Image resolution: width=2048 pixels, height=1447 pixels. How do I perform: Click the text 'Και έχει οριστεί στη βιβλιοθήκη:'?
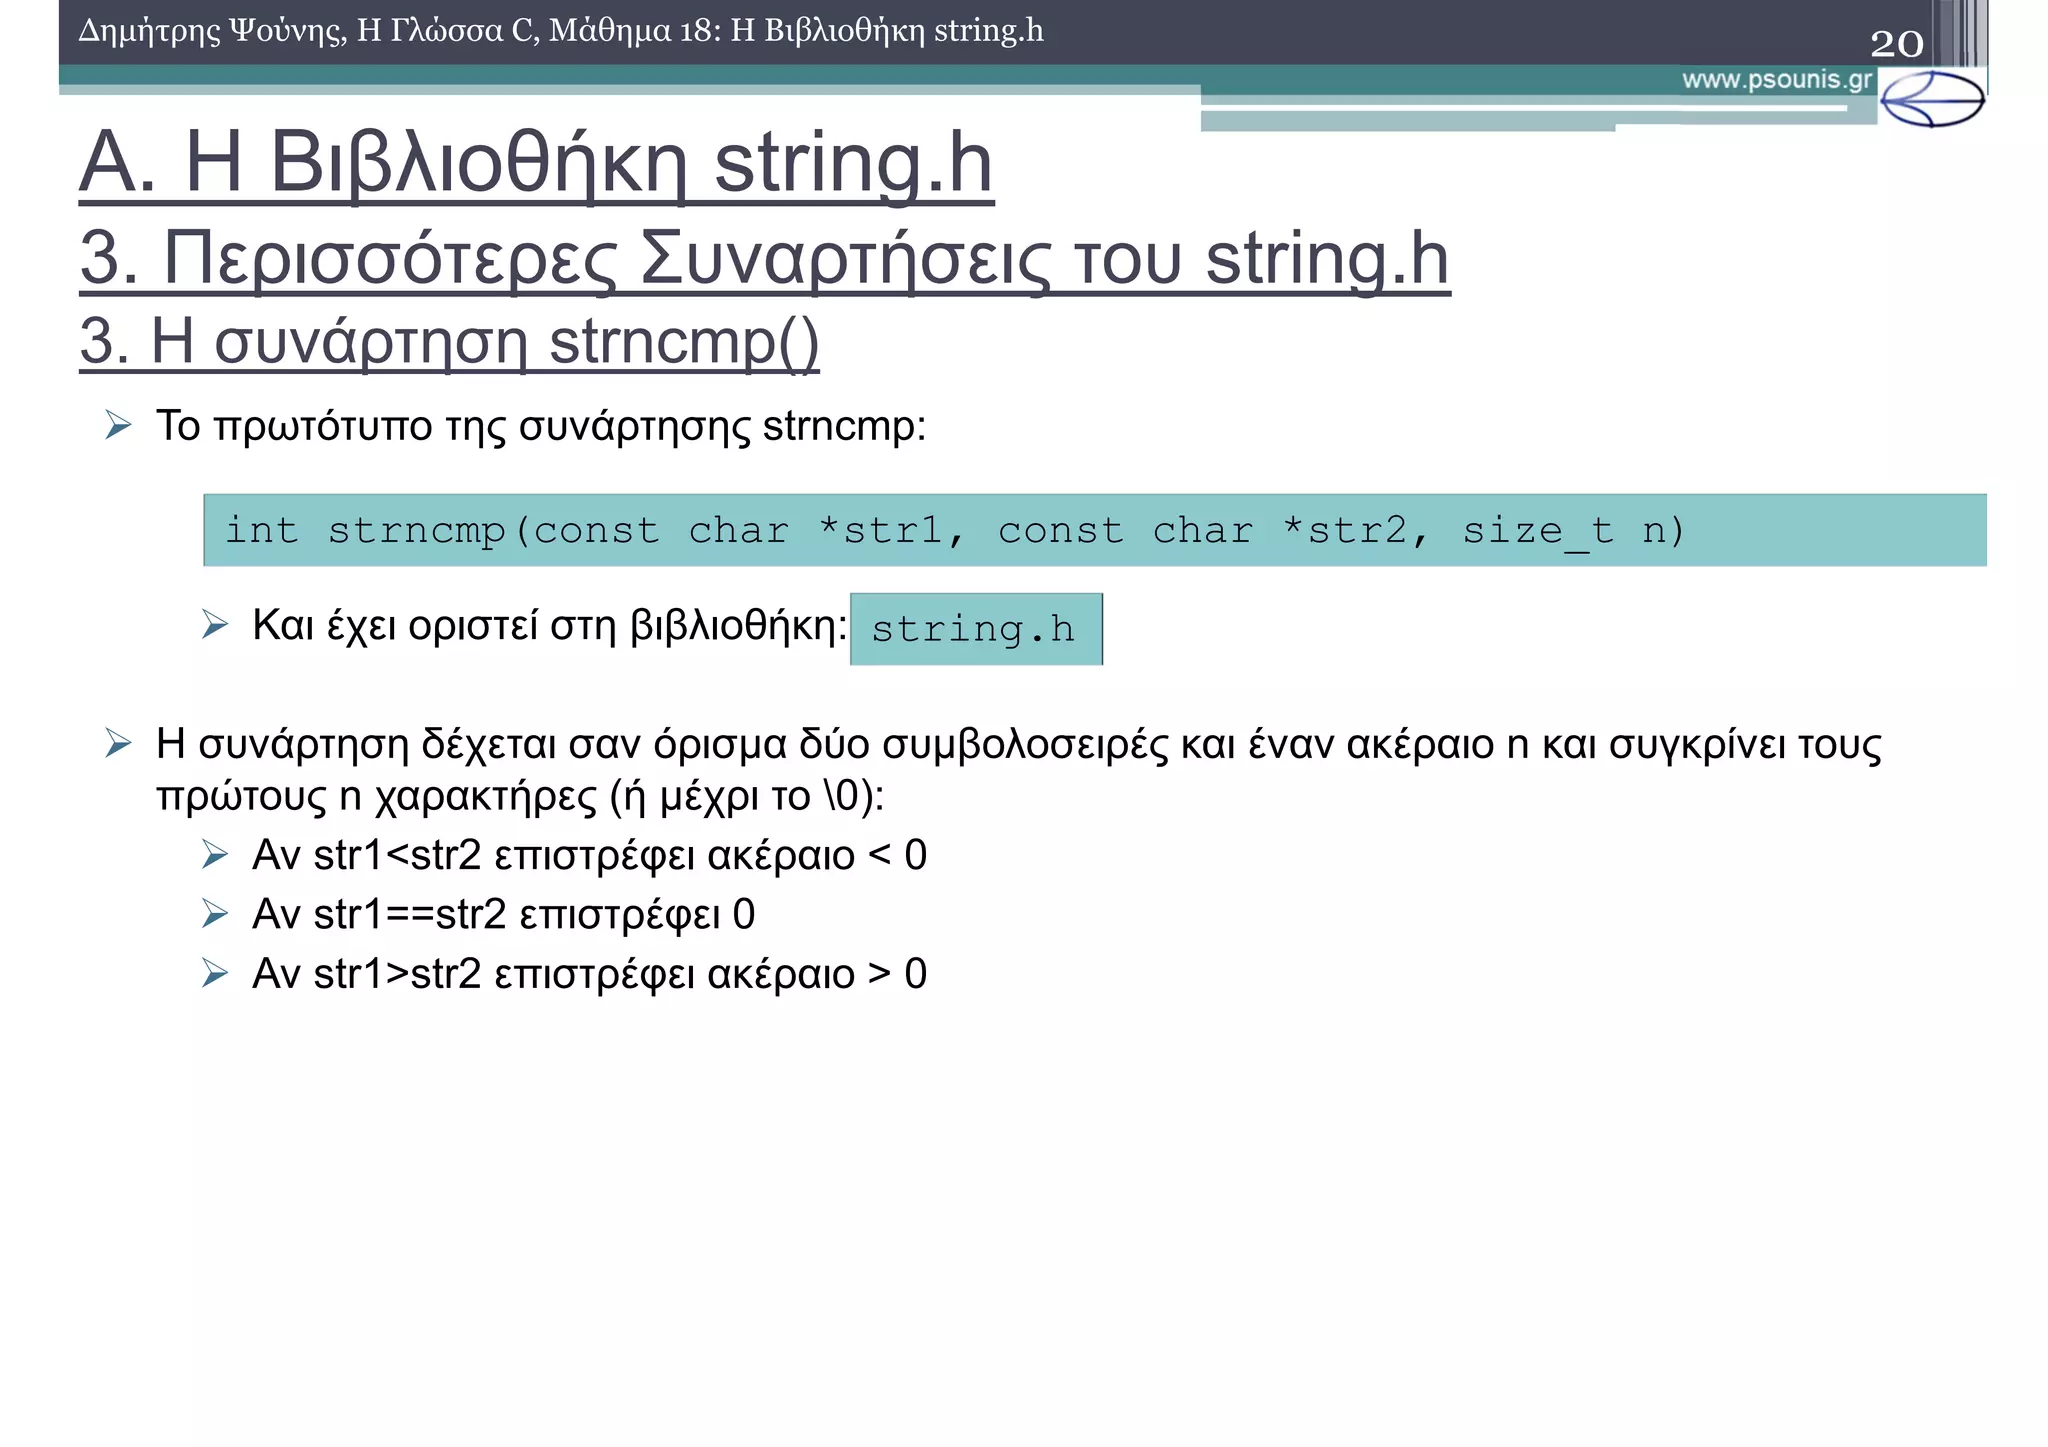[550, 626]
